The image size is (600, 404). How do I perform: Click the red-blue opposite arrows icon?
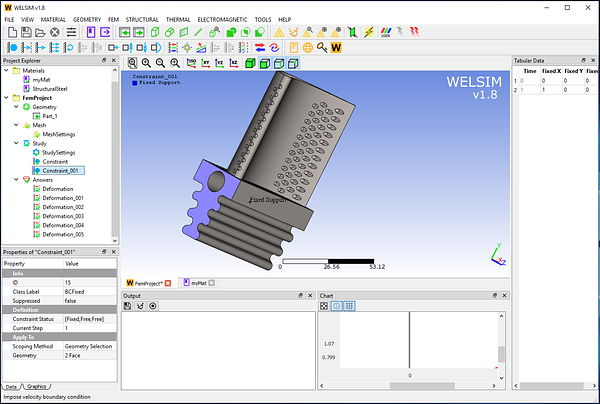pyautogui.click(x=260, y=47)
